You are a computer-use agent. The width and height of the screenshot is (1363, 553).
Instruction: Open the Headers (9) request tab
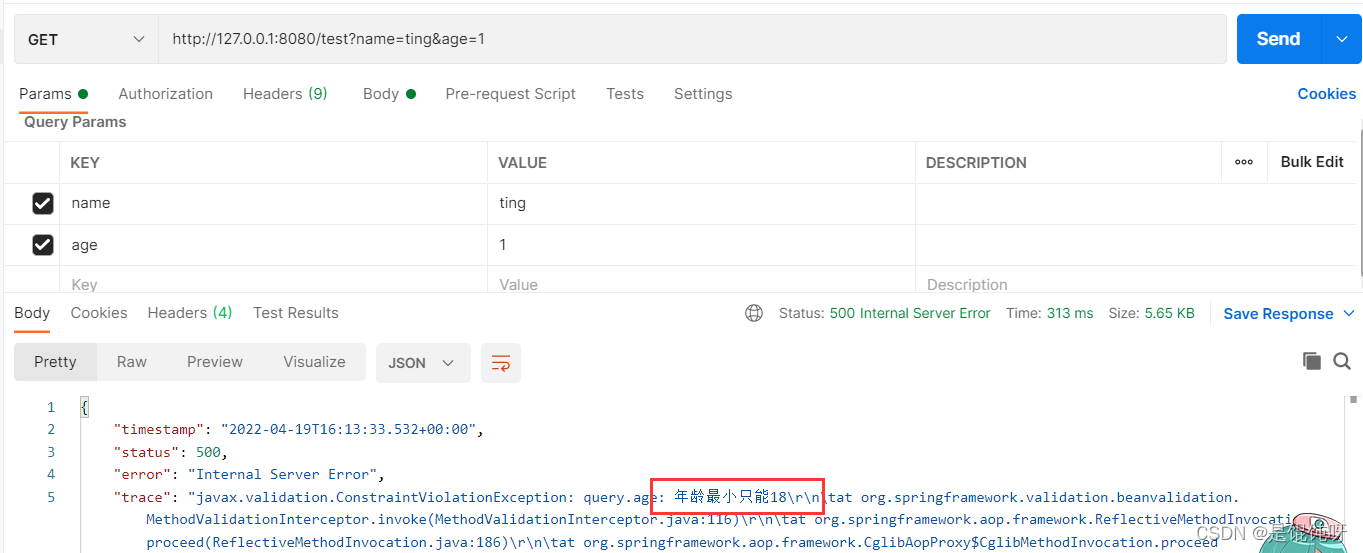coord(285,94)
